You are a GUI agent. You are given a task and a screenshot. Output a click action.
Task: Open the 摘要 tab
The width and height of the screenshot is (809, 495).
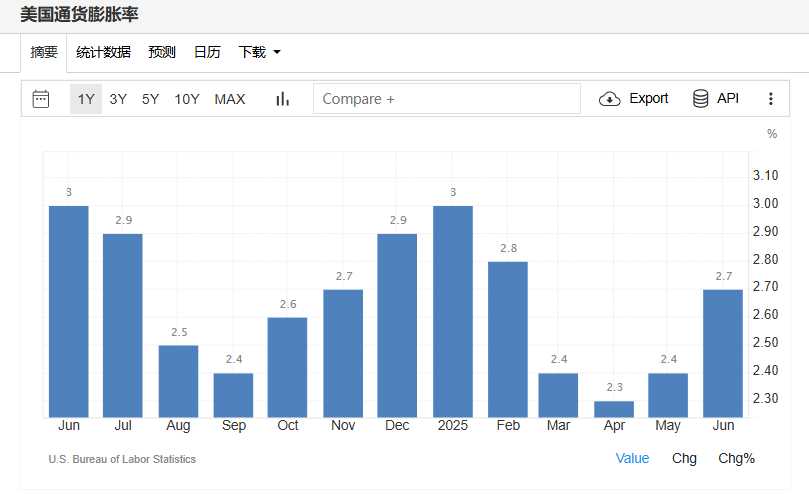(44, 52)
